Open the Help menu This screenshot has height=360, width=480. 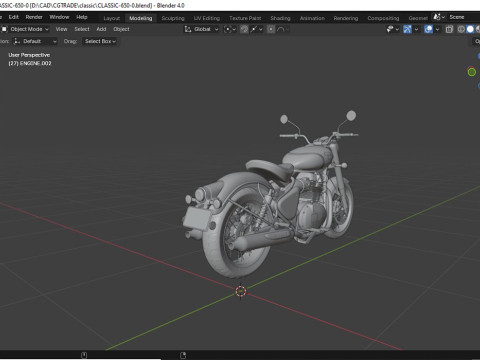coord(82,17)
